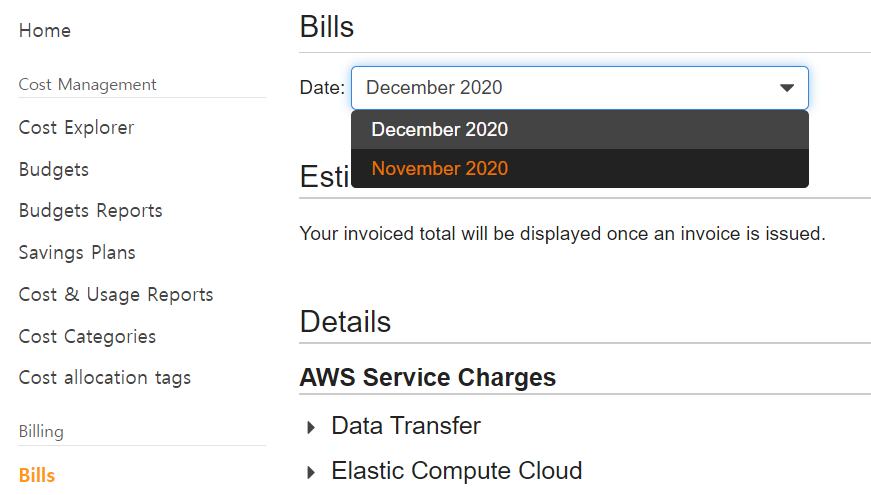Select Savings Plans in the sidebar
Viewport: 871px width, 495px height.
pos(77,253)
